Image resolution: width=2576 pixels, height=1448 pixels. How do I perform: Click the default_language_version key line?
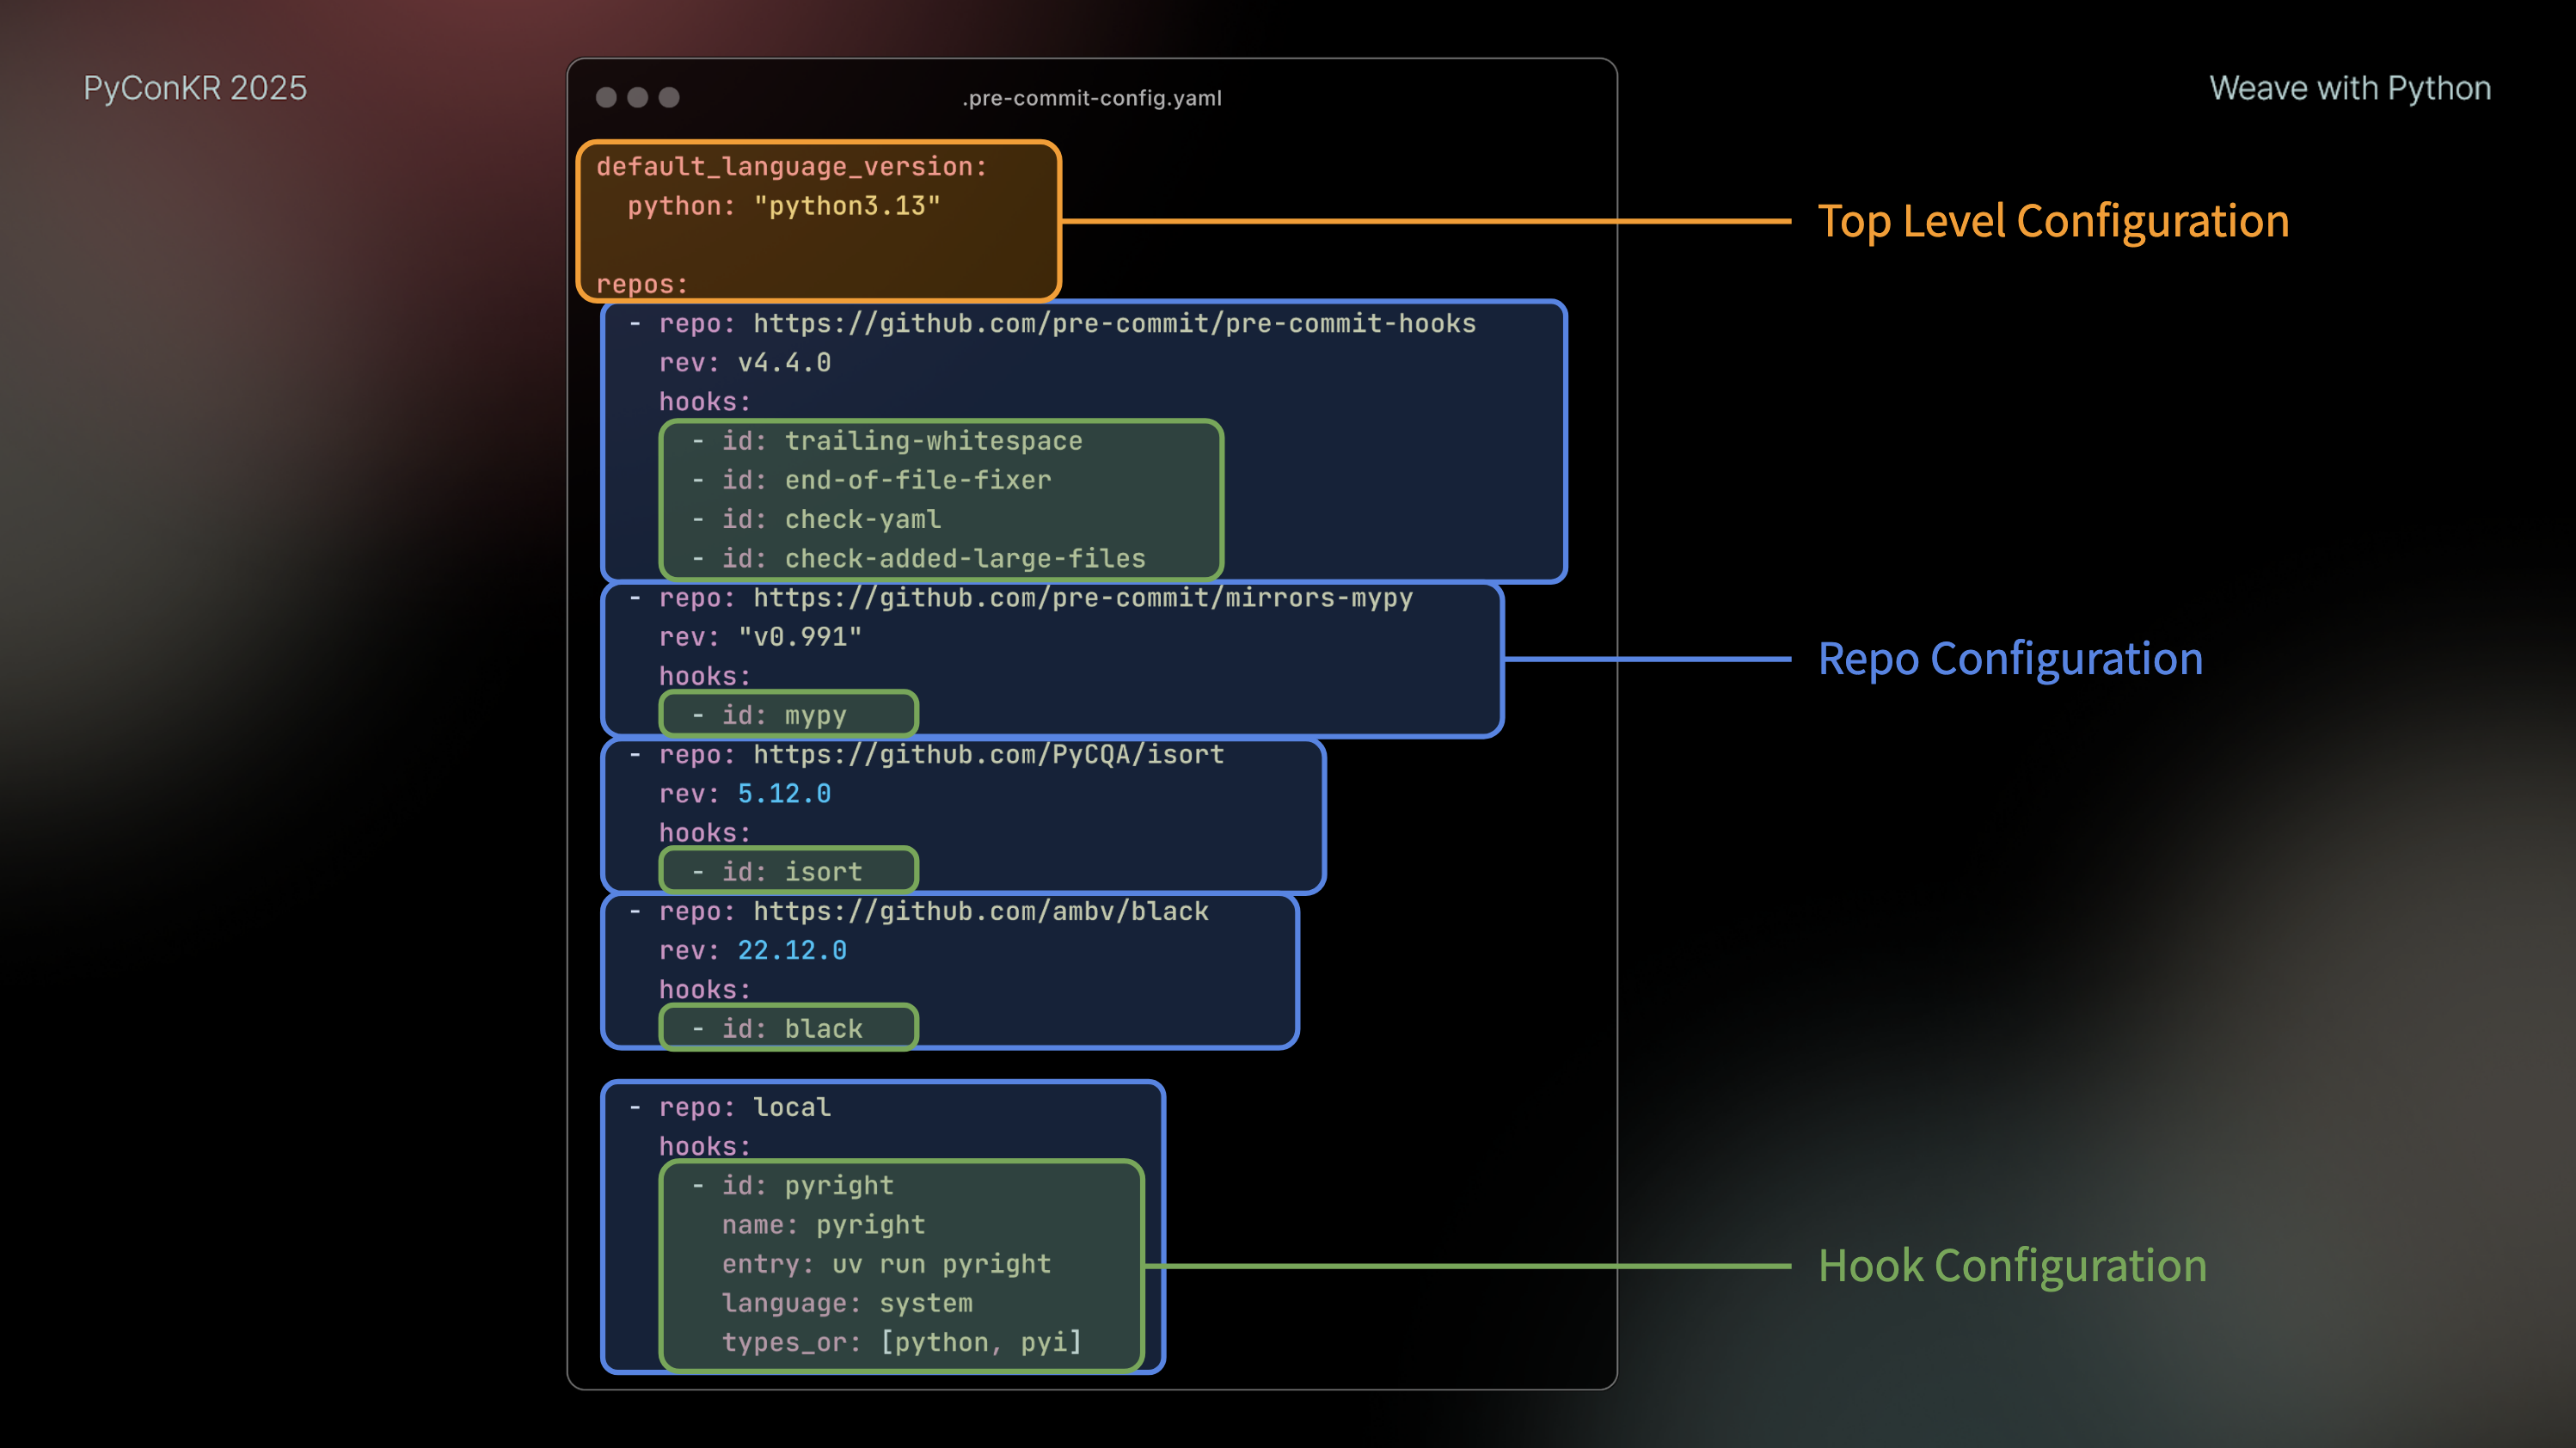coord(791,166)
